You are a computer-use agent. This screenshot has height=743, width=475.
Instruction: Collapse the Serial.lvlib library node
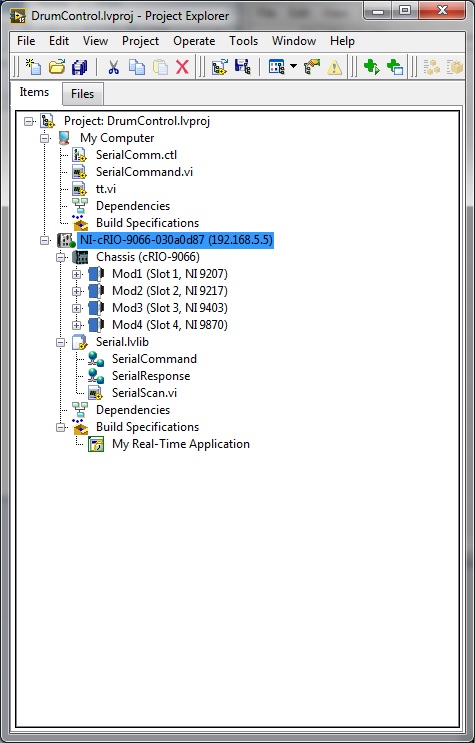pyautogui.click(x=60, y=342)
